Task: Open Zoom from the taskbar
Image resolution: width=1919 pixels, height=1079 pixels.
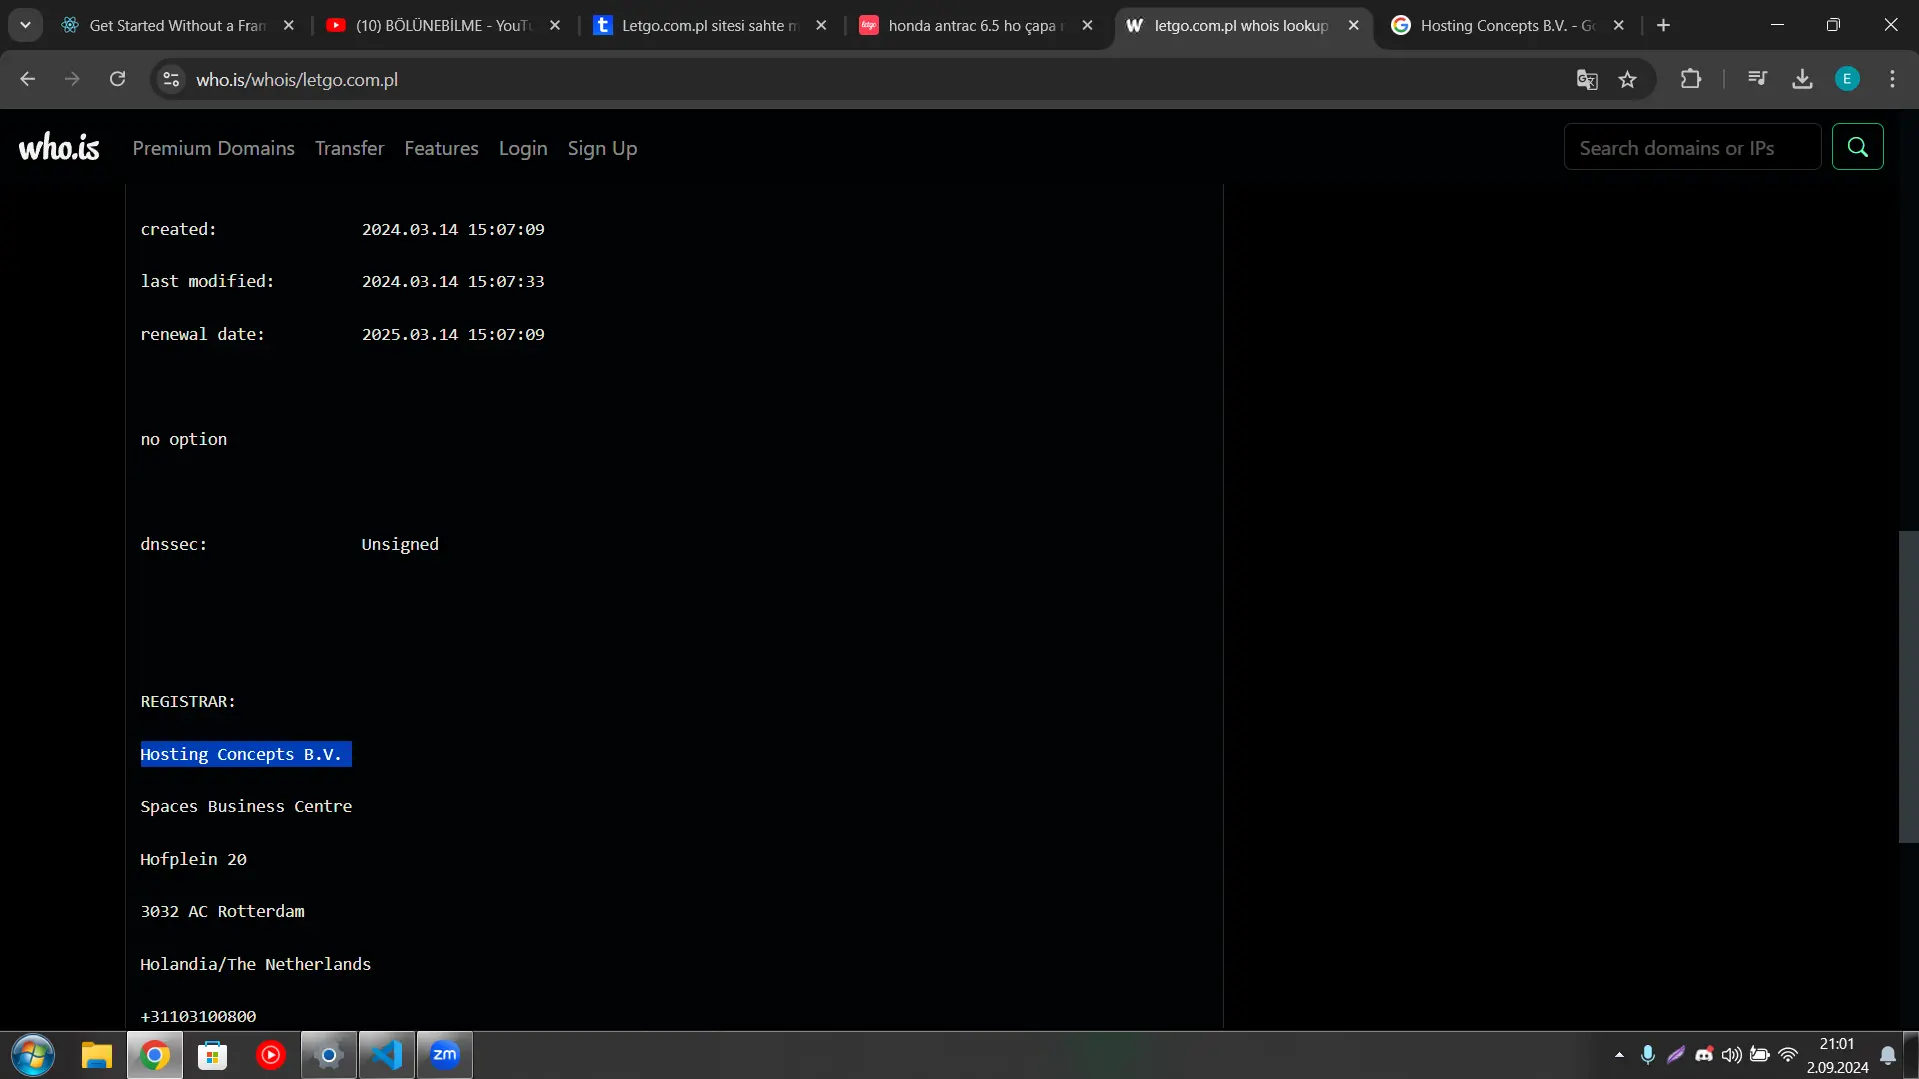Action: click(x=444, y=1055)
